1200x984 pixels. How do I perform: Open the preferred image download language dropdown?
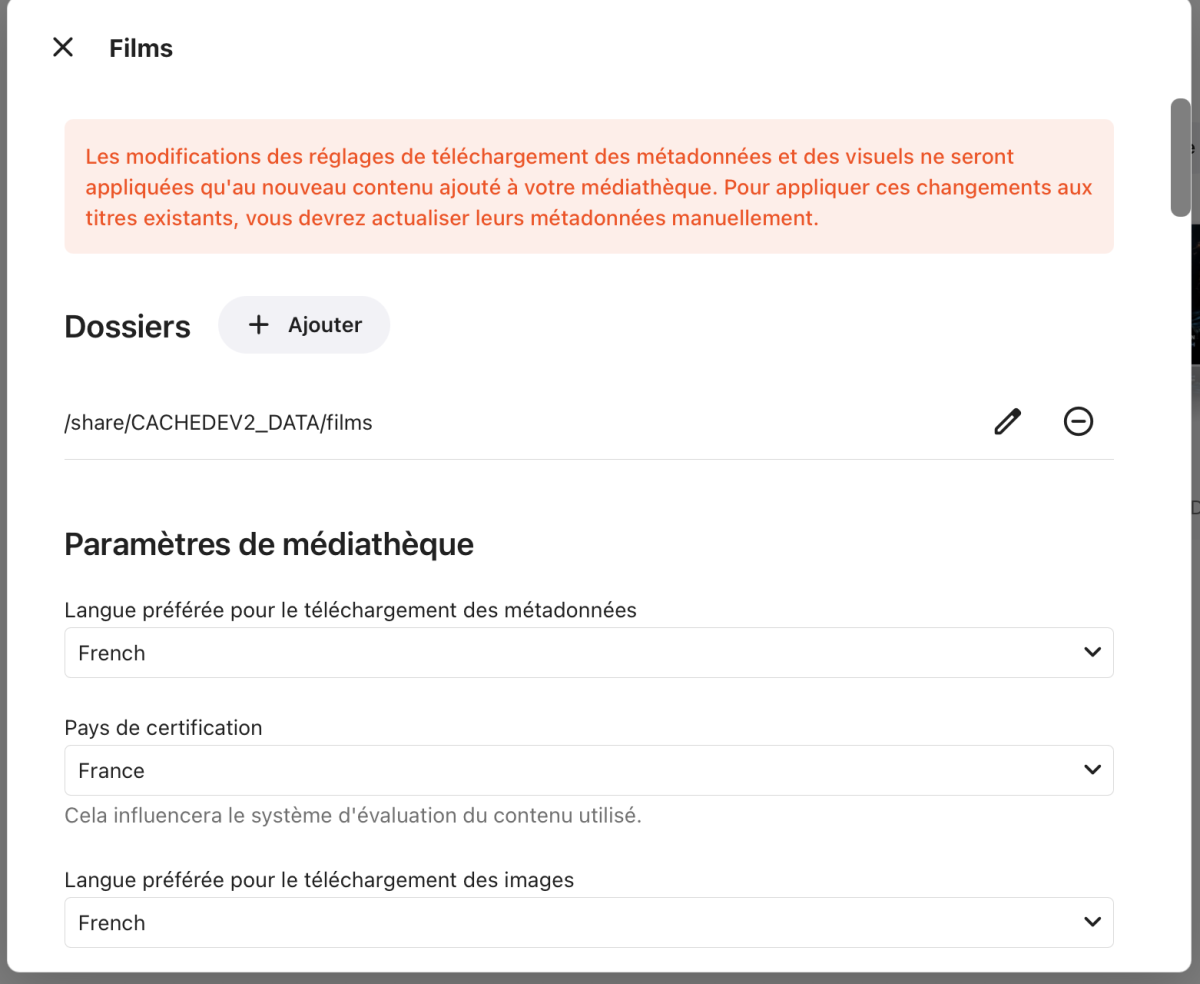pos(588,922)
